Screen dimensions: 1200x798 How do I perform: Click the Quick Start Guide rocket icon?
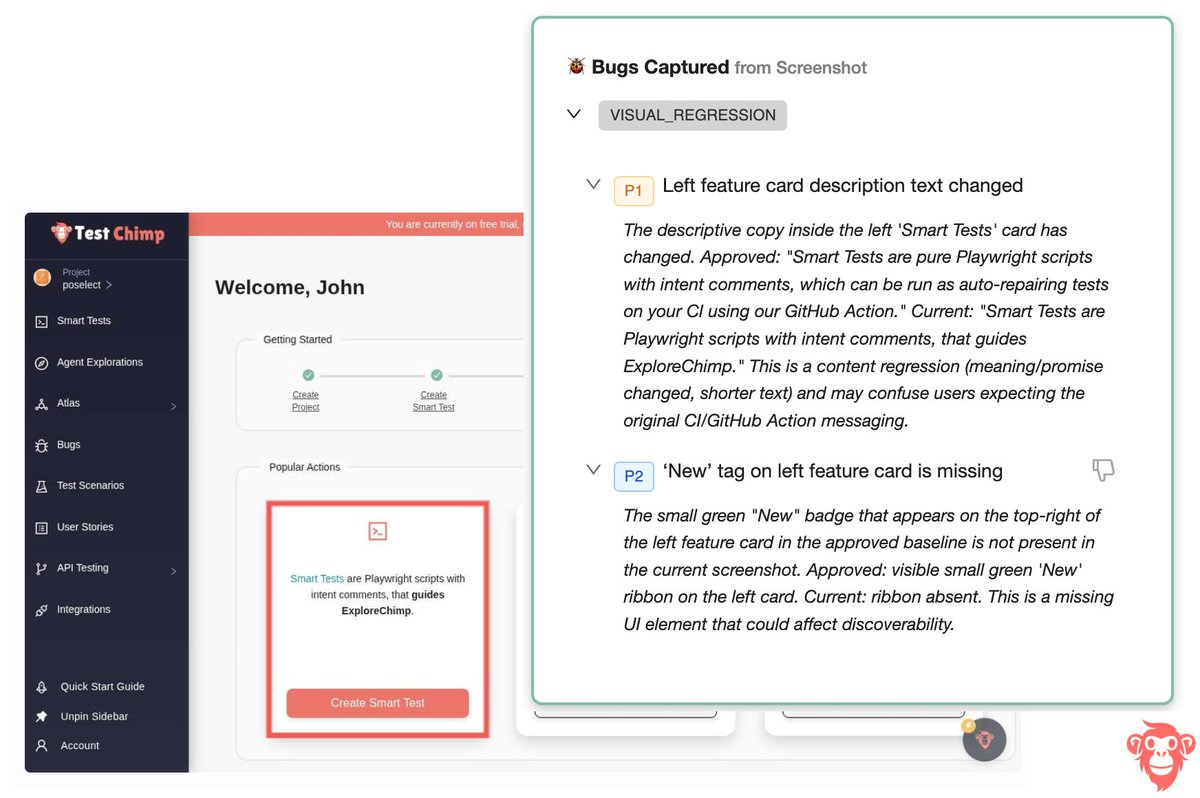[x=41, y=687]
